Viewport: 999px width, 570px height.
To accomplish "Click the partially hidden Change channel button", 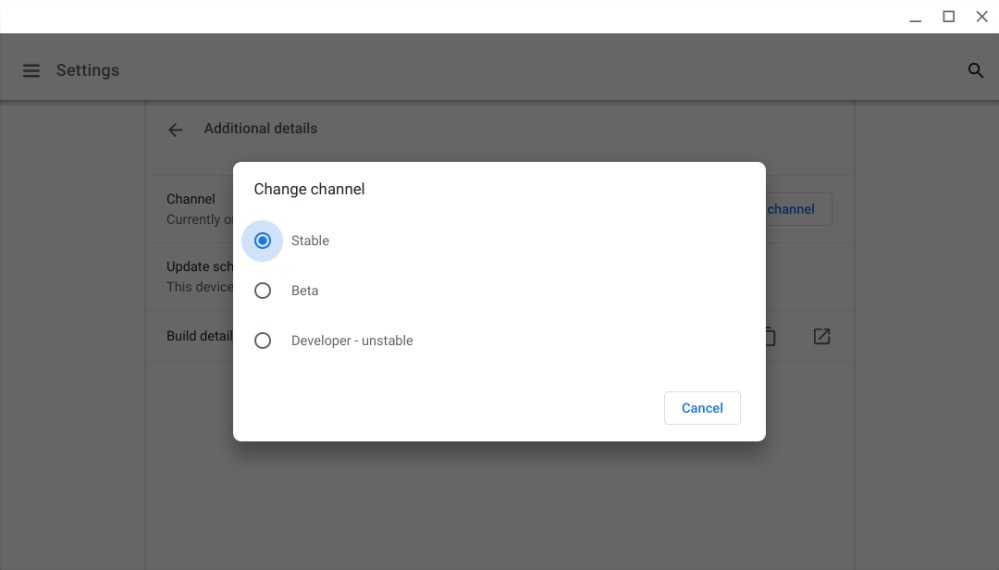I will tap(797, 210).
